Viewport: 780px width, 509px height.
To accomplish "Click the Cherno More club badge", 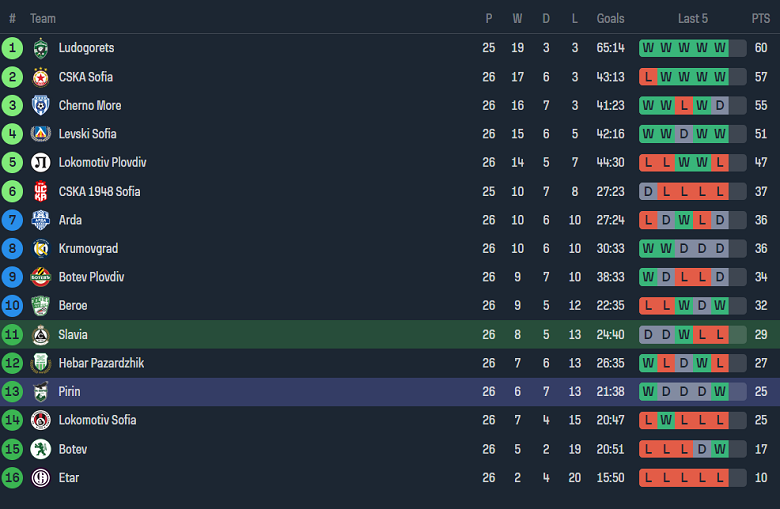I will coord(40,105).
